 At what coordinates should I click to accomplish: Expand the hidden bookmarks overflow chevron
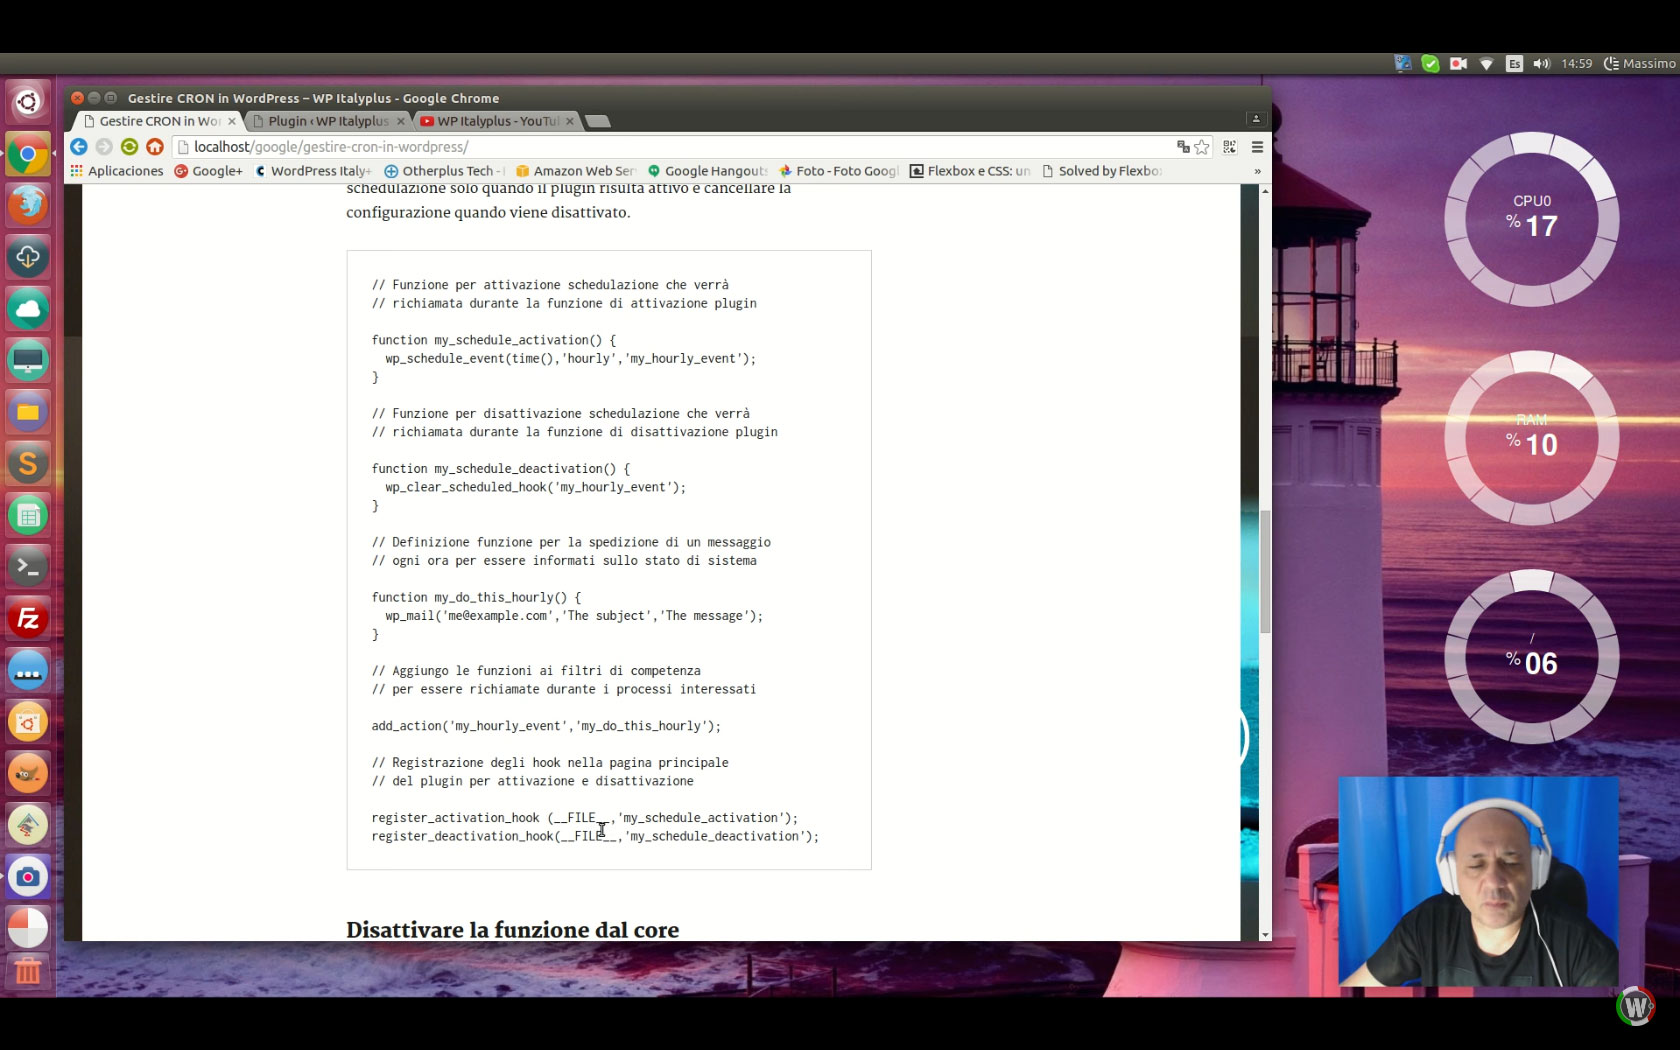(x=1257, y=171)
